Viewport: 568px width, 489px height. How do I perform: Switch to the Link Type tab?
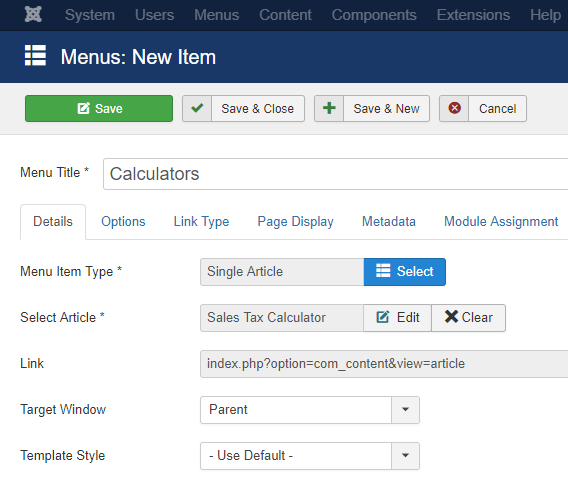pos(201,222)
